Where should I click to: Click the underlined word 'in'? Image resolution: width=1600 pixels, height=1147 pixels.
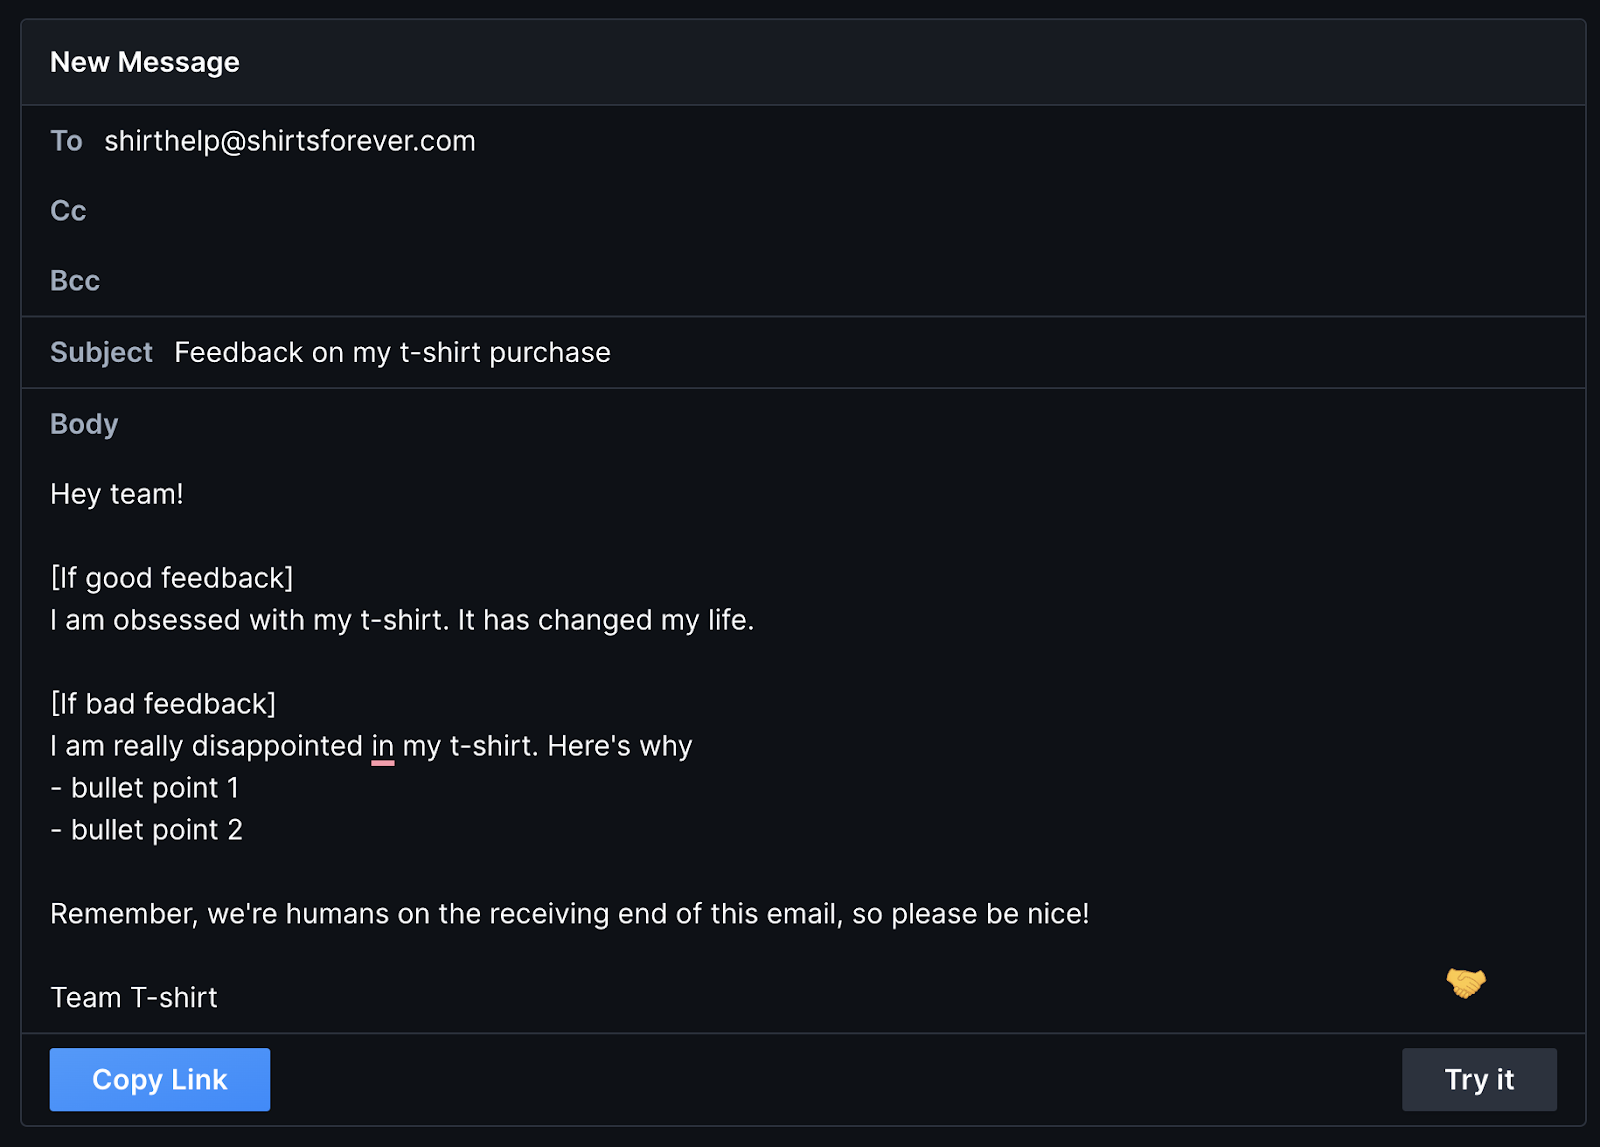click(x=382, y=746)
